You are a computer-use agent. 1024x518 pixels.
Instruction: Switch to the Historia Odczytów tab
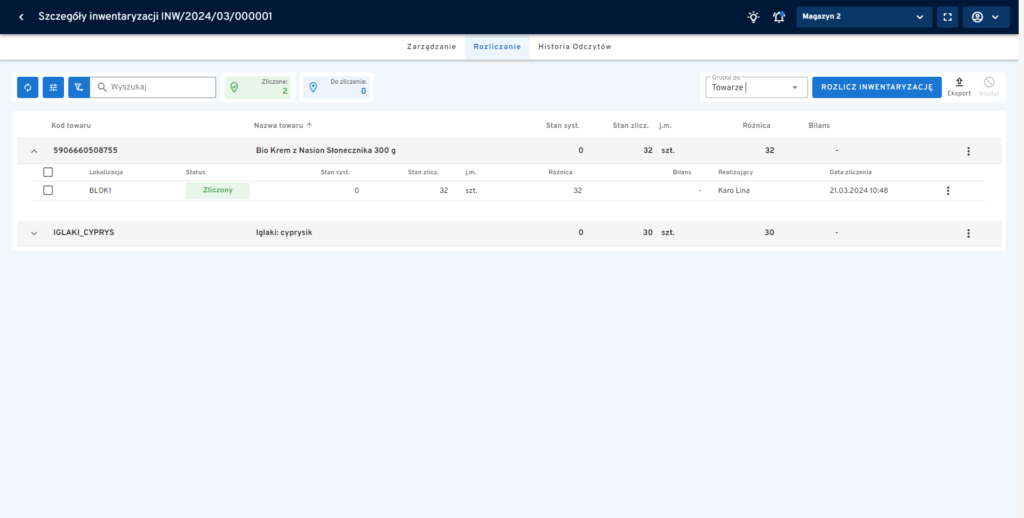pyautogui.click(x=574, y=47)
